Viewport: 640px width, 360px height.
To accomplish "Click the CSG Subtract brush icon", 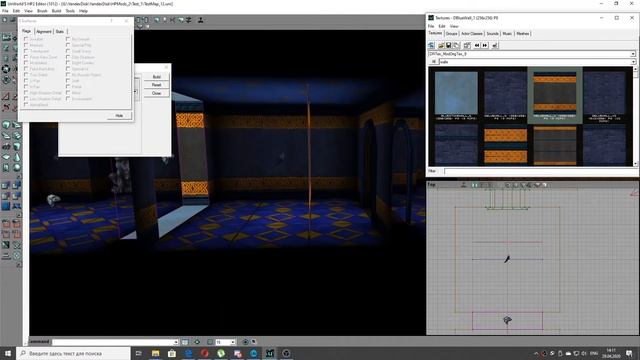I will [x=17, y=186].
